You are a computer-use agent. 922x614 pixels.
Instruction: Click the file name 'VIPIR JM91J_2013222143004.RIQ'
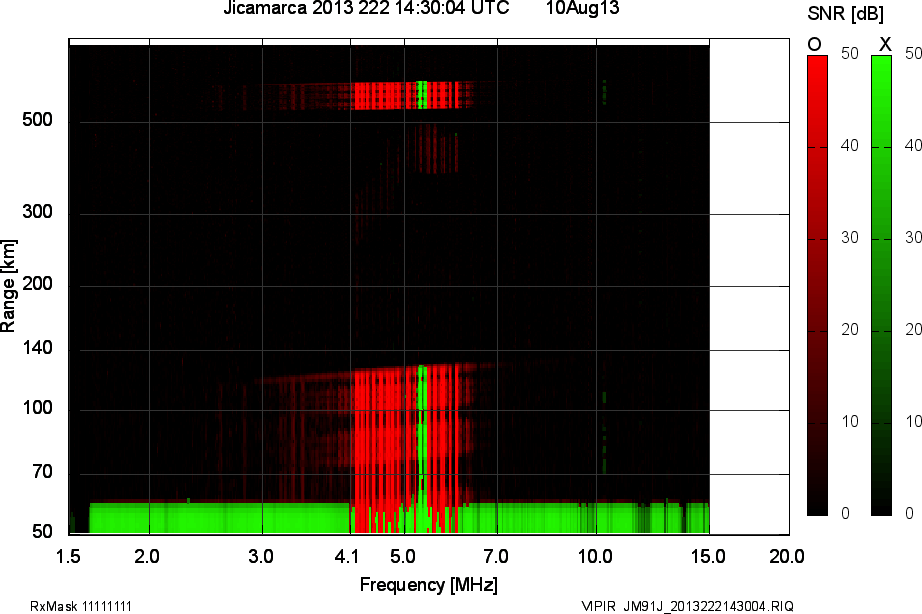click(687, 606)
